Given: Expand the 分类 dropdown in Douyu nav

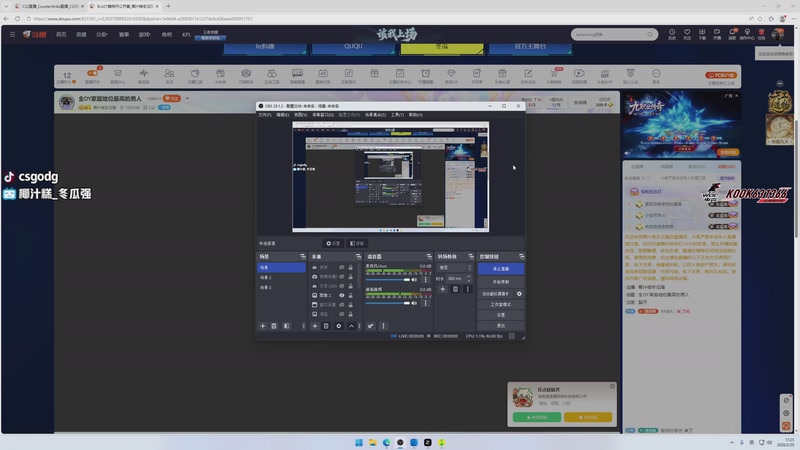Looking at the screenshot, I should 102,35.
